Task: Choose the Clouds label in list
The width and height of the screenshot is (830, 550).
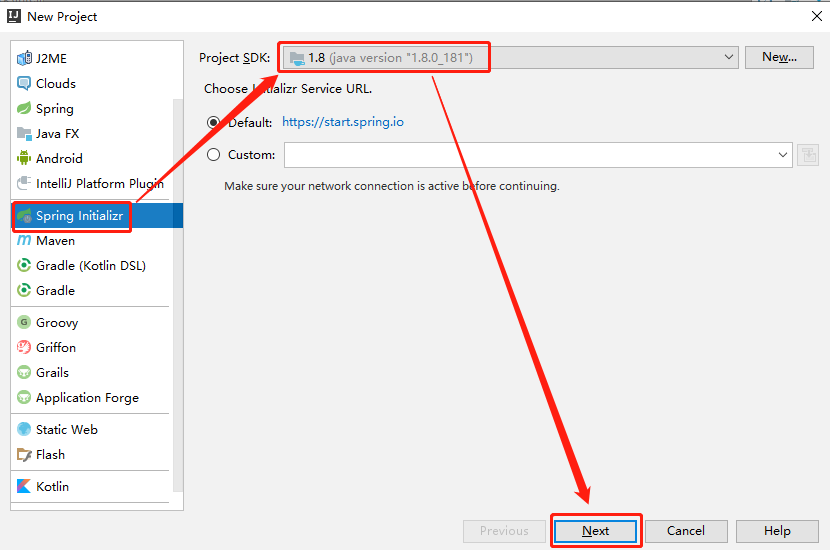Action: [56, 84]
